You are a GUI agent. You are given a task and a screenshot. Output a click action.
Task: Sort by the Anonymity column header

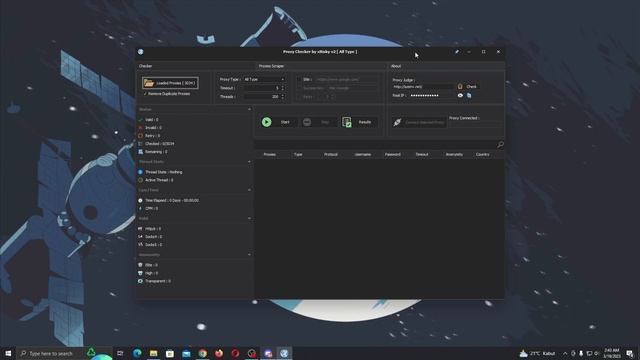454,155
